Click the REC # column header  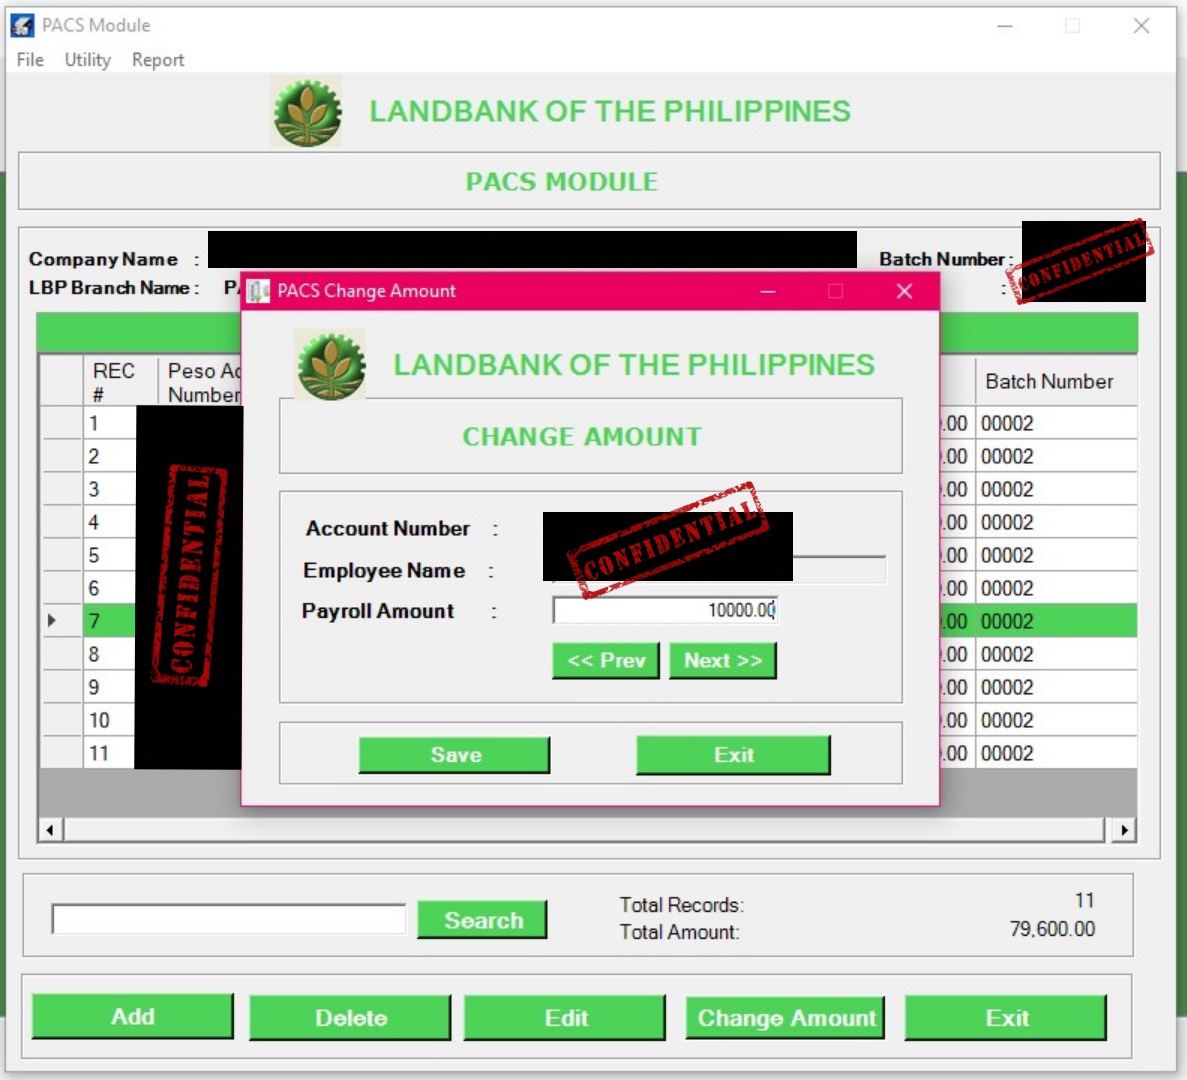coord(120,382)
